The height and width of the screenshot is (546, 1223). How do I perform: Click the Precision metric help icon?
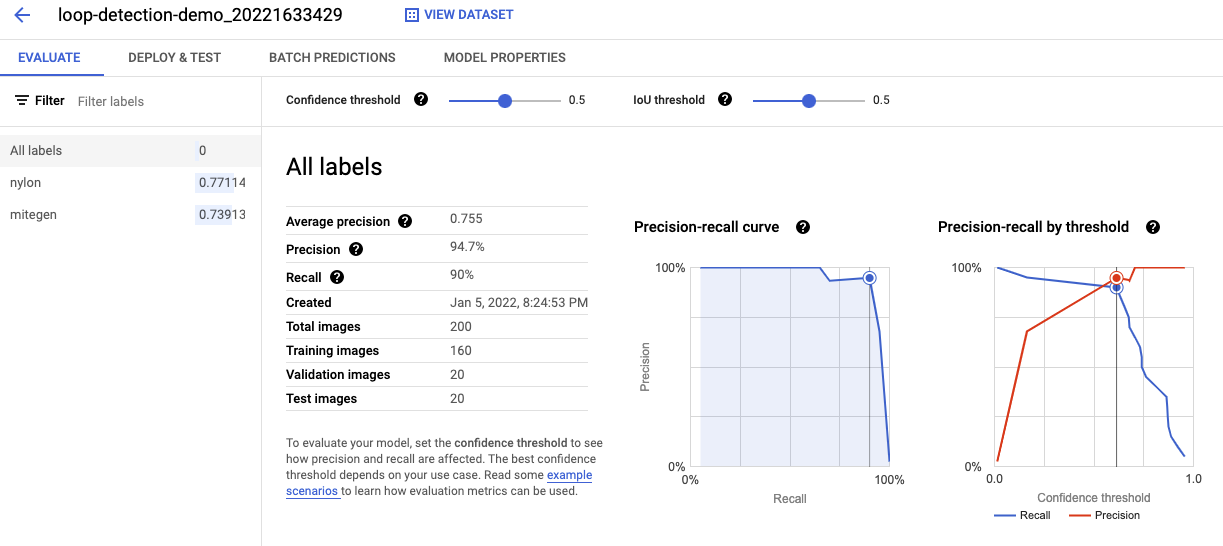pyautogui.click(x=356, y=249)
